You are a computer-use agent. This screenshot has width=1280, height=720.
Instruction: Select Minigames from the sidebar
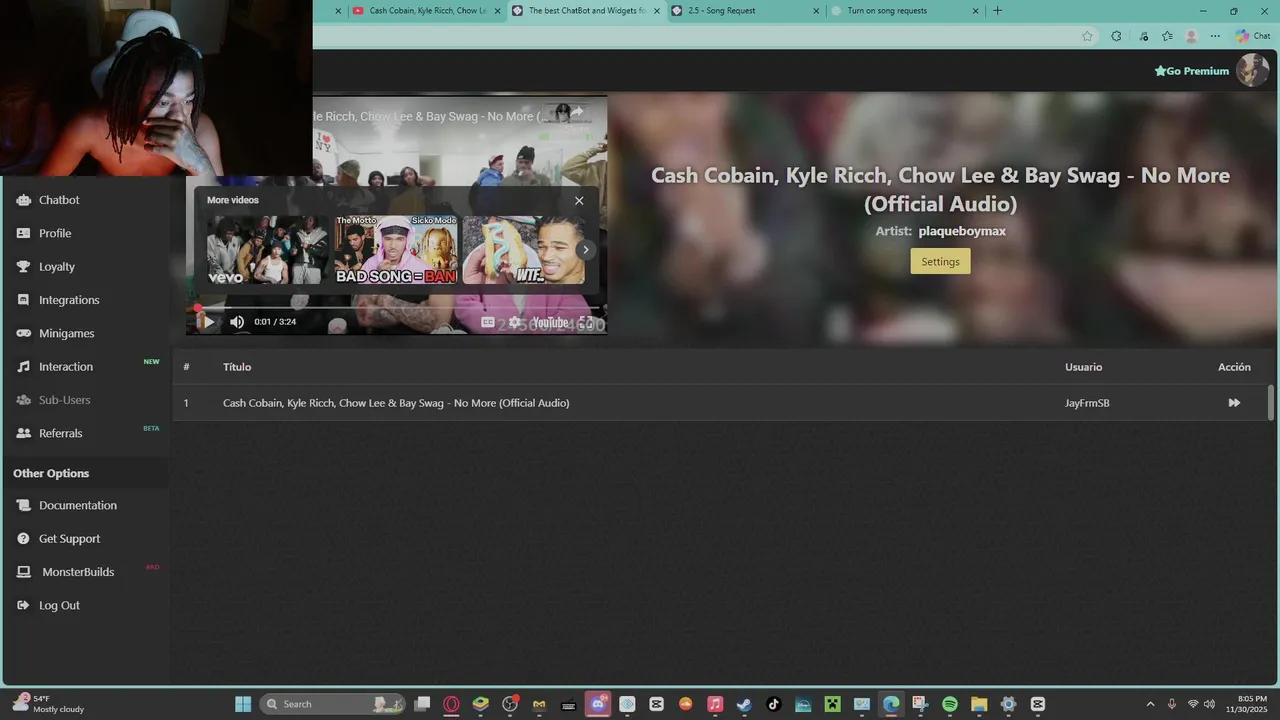pos(66,333)
